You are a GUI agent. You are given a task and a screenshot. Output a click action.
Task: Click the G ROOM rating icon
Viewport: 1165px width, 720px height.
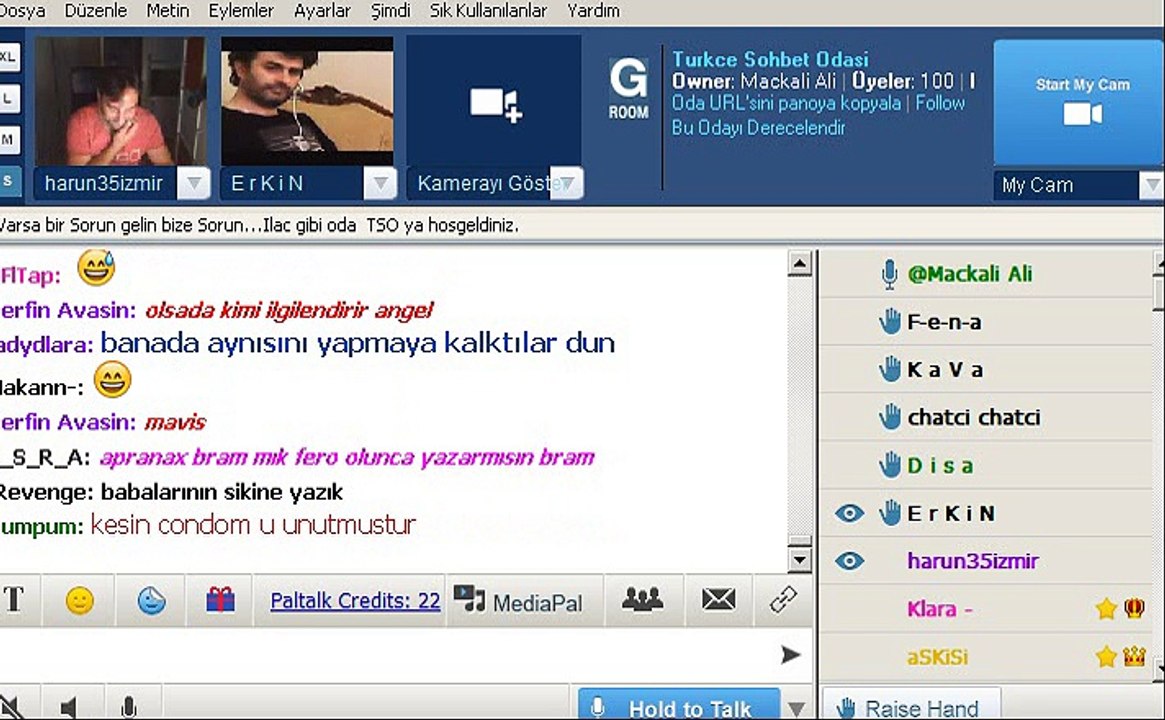629,89
